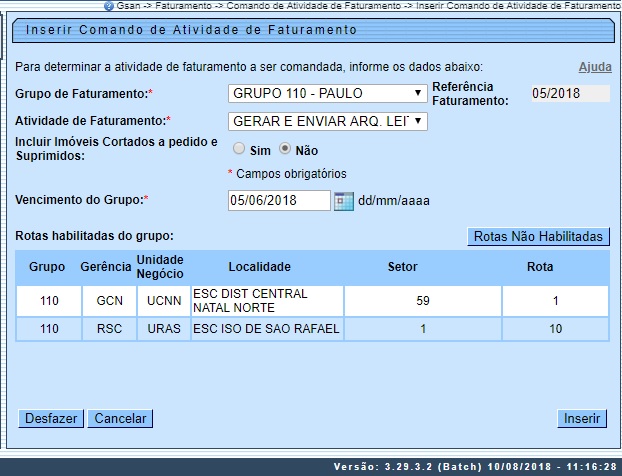Select Sim for Incluir Imóveis Cortados
Screen dimensions: 622x476
[x=239, y=149]
